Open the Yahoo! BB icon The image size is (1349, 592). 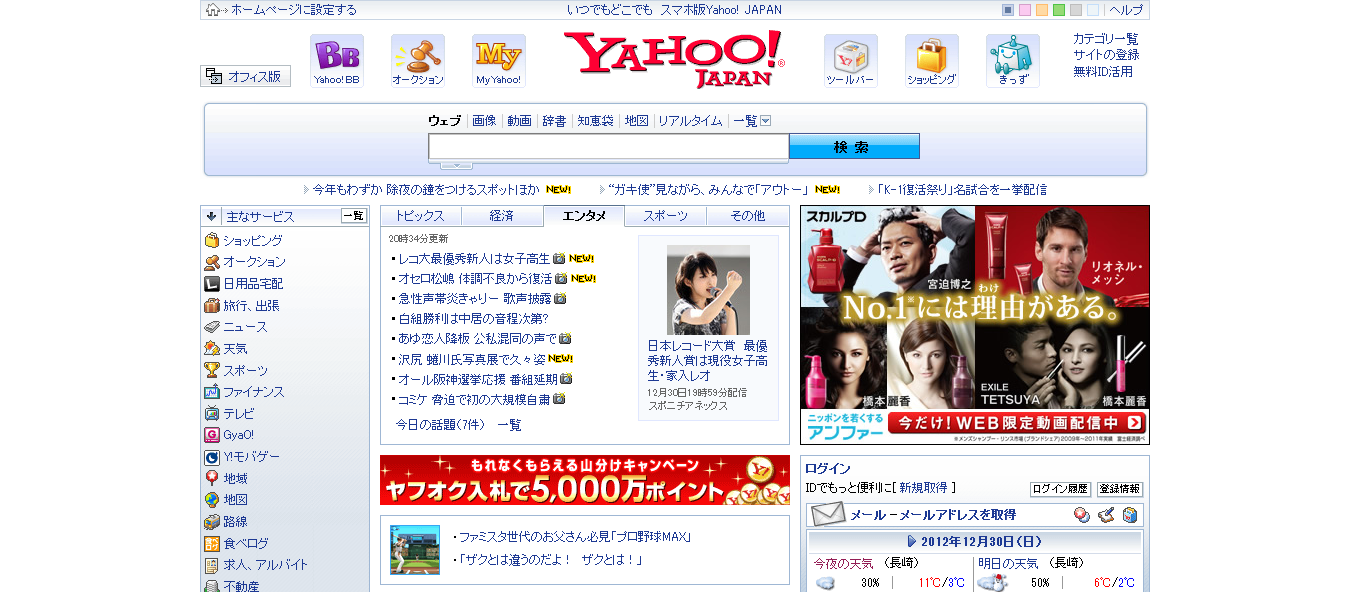337,61
